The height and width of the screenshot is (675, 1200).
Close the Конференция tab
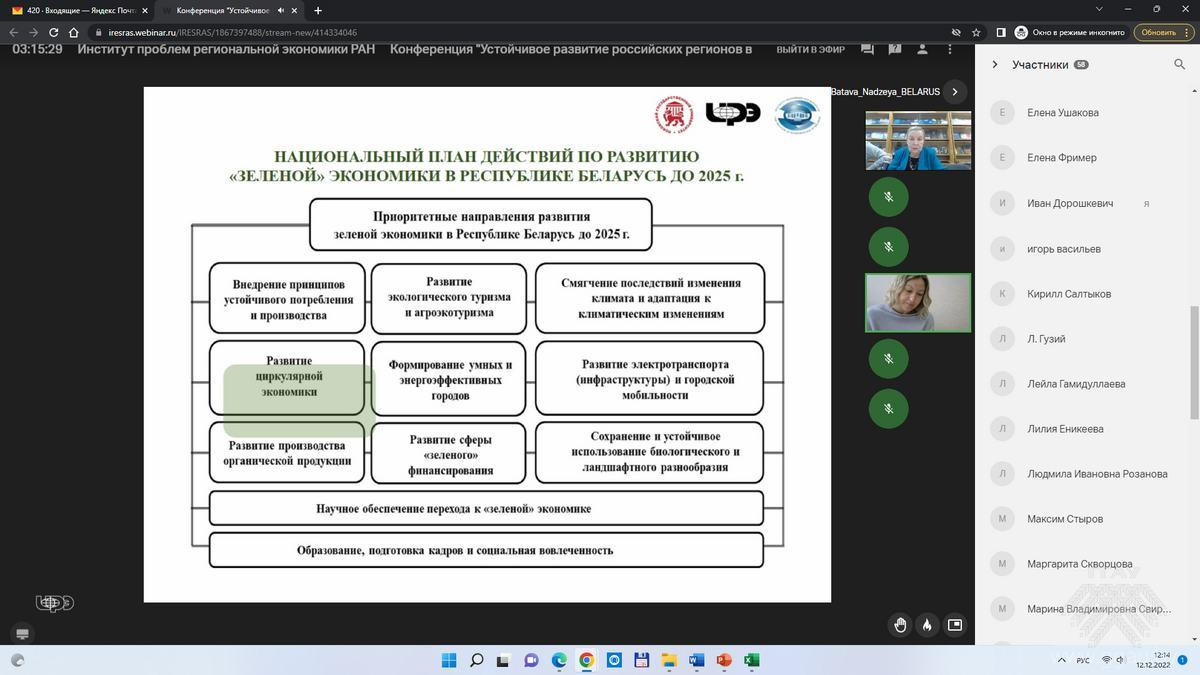(295, 10)
